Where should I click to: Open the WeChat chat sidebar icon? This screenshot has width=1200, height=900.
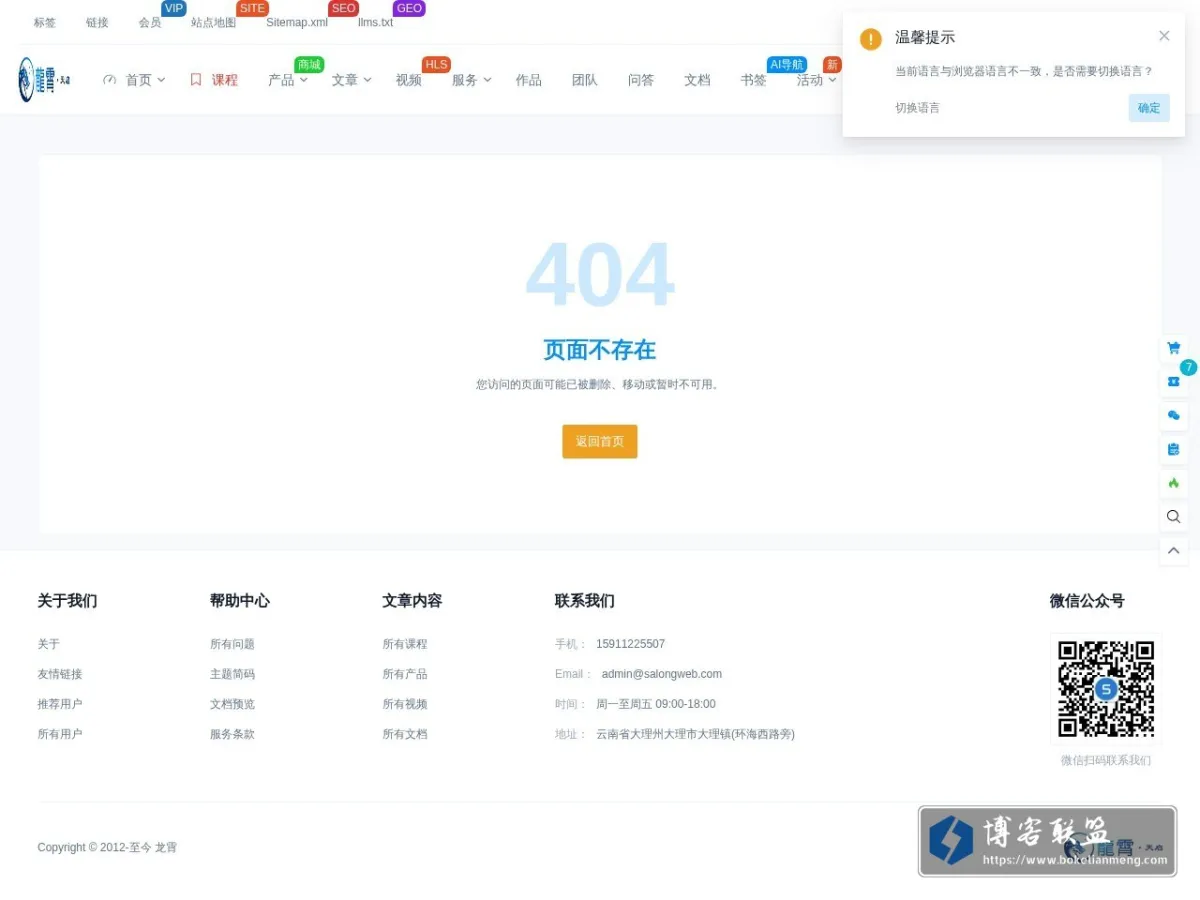(1174, 415)
